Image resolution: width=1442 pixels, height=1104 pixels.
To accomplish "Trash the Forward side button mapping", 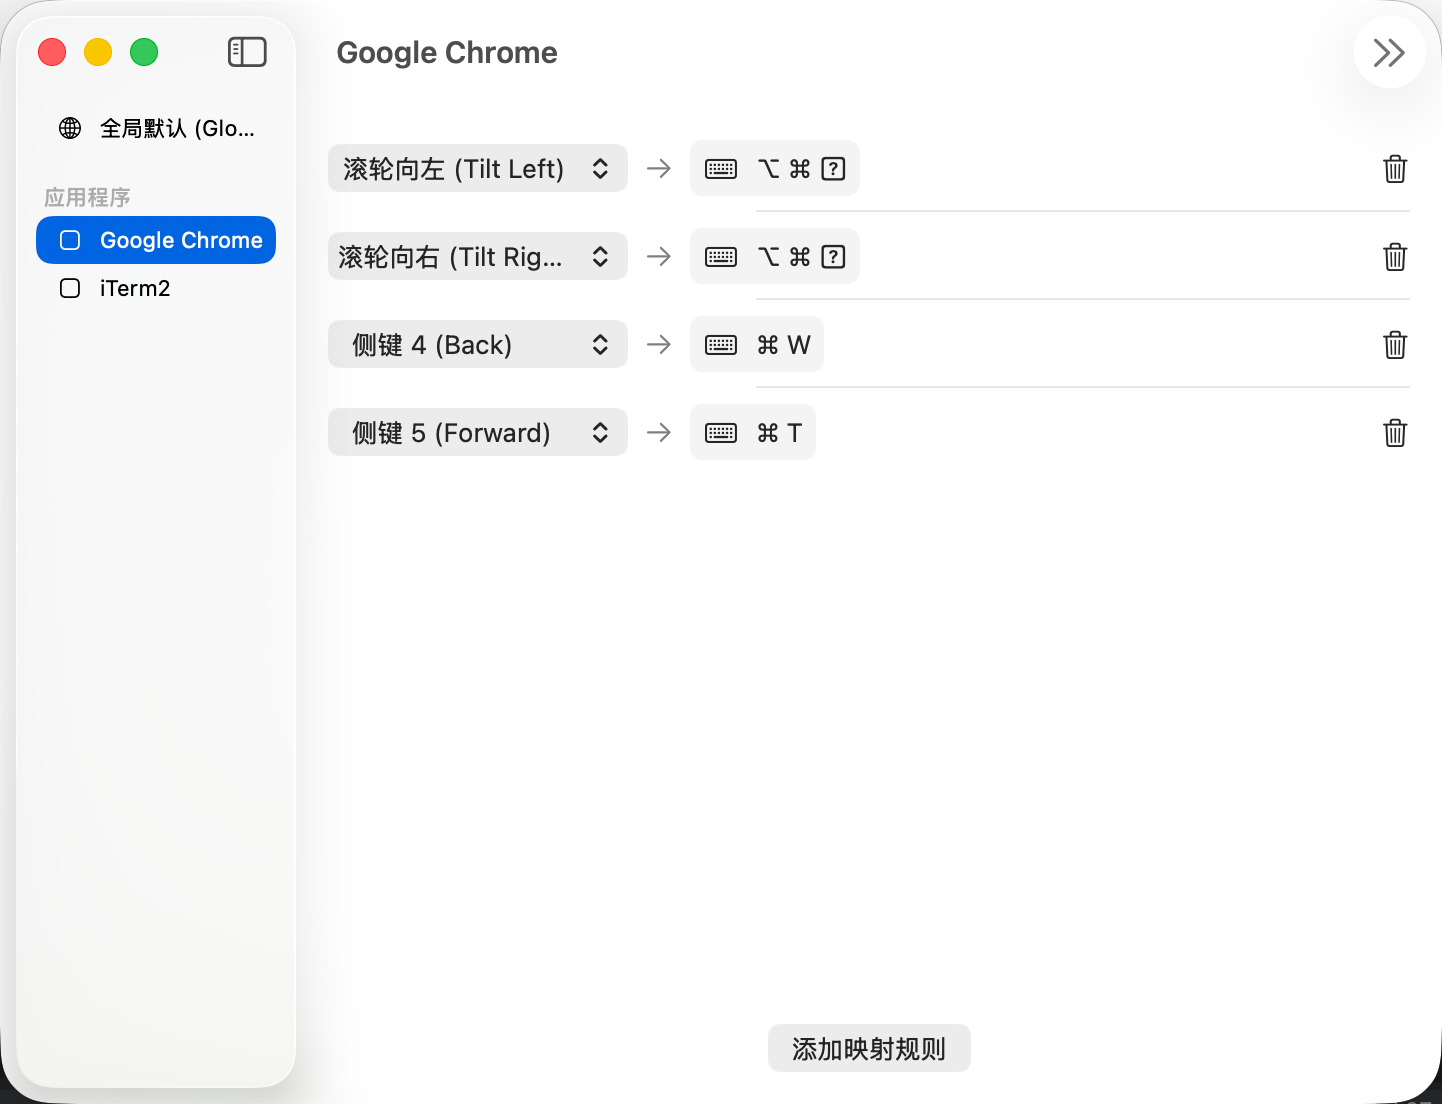I will tap(1395, 433).
